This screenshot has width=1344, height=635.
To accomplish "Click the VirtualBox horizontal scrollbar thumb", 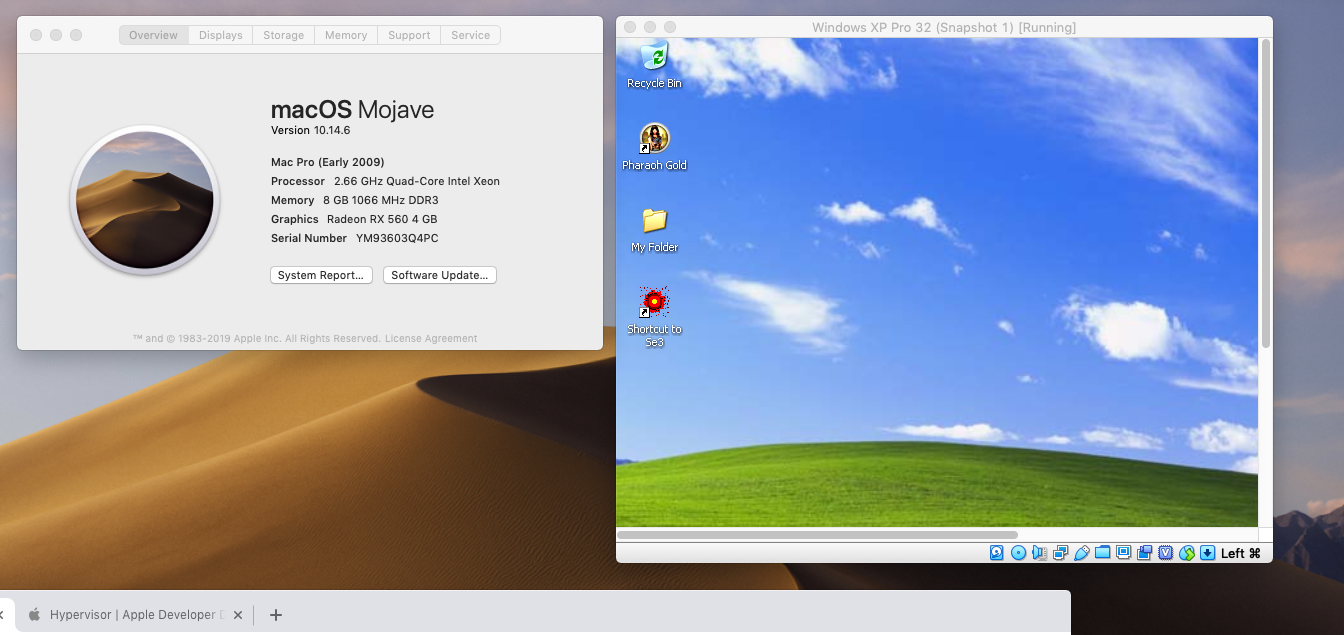I will click(x=817, y=535).
